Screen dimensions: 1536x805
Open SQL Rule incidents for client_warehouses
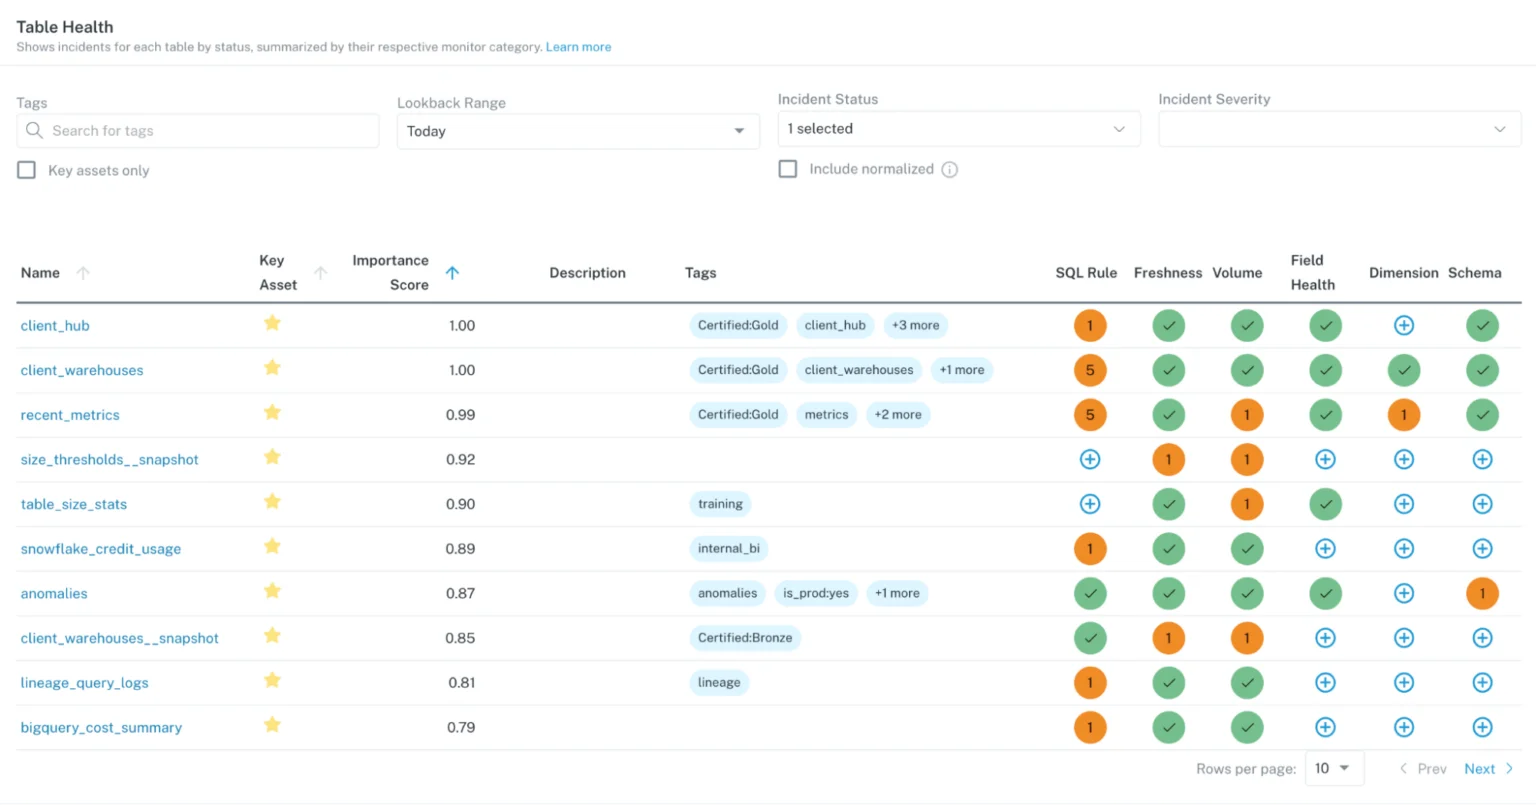click(1090, 370)
